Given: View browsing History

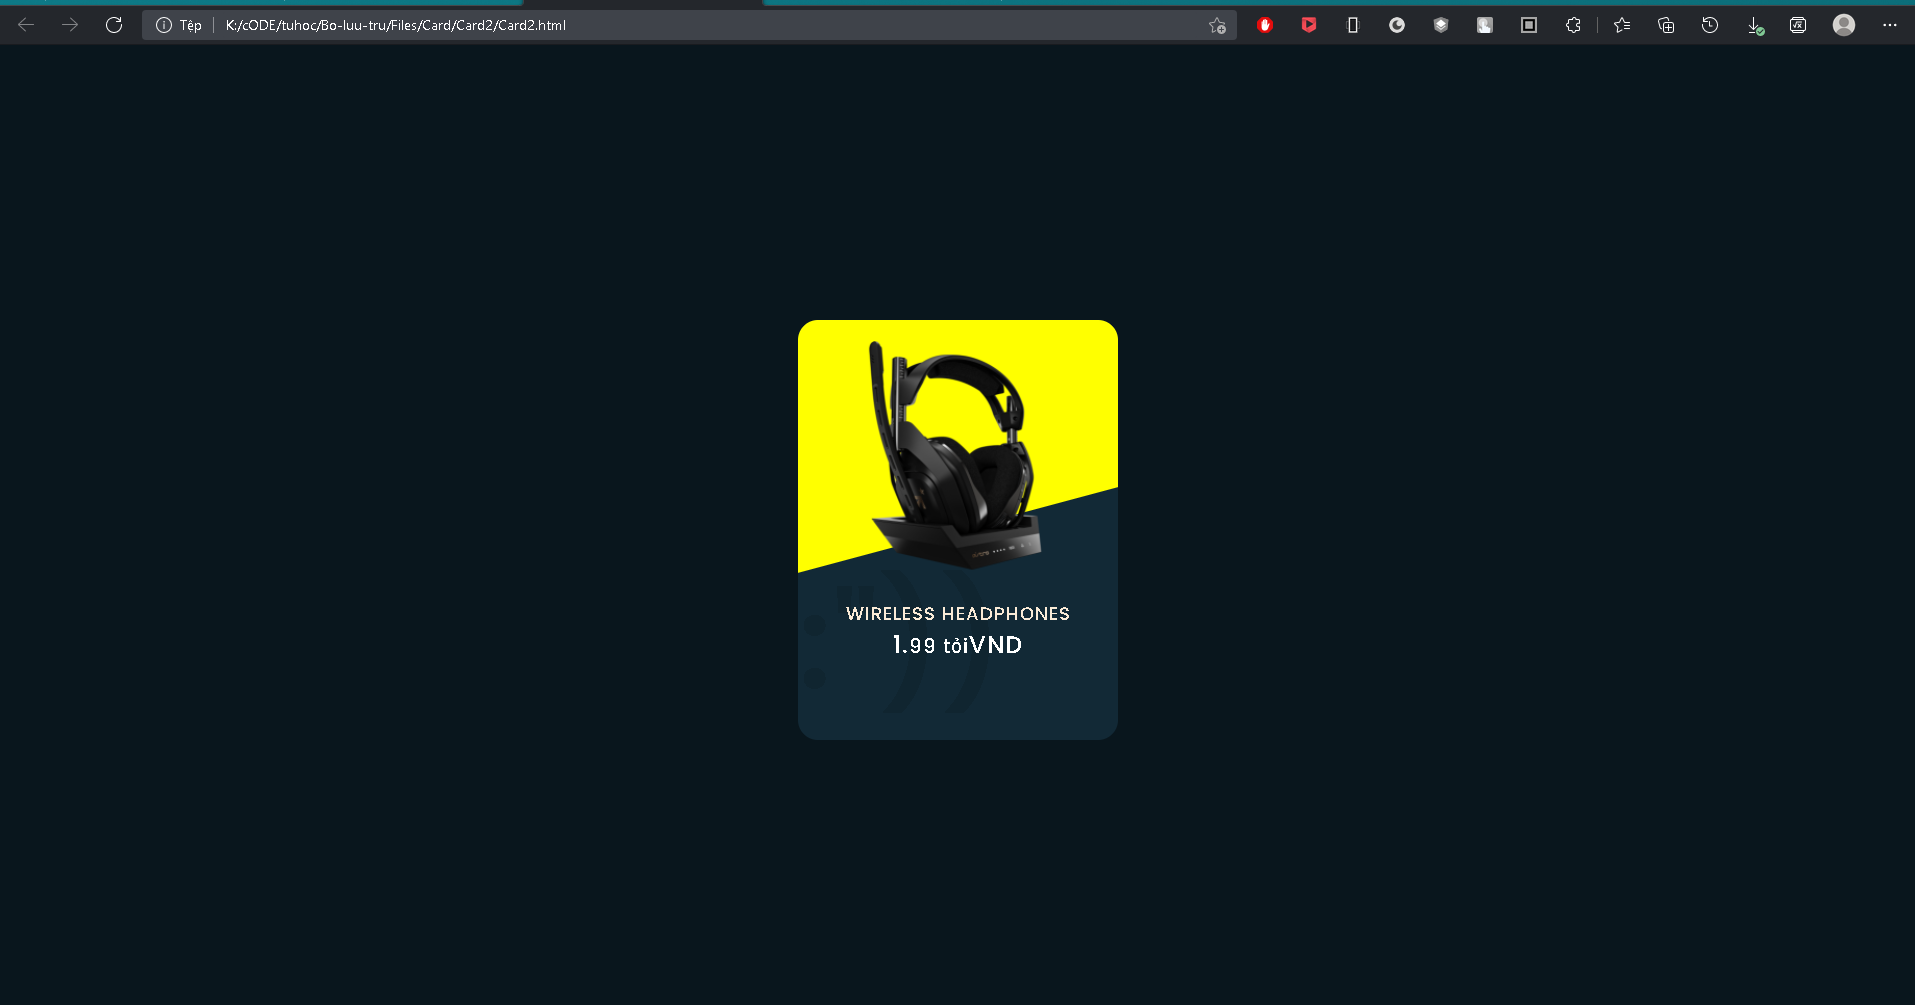Looking at the screenshot, I should 1710,25.
